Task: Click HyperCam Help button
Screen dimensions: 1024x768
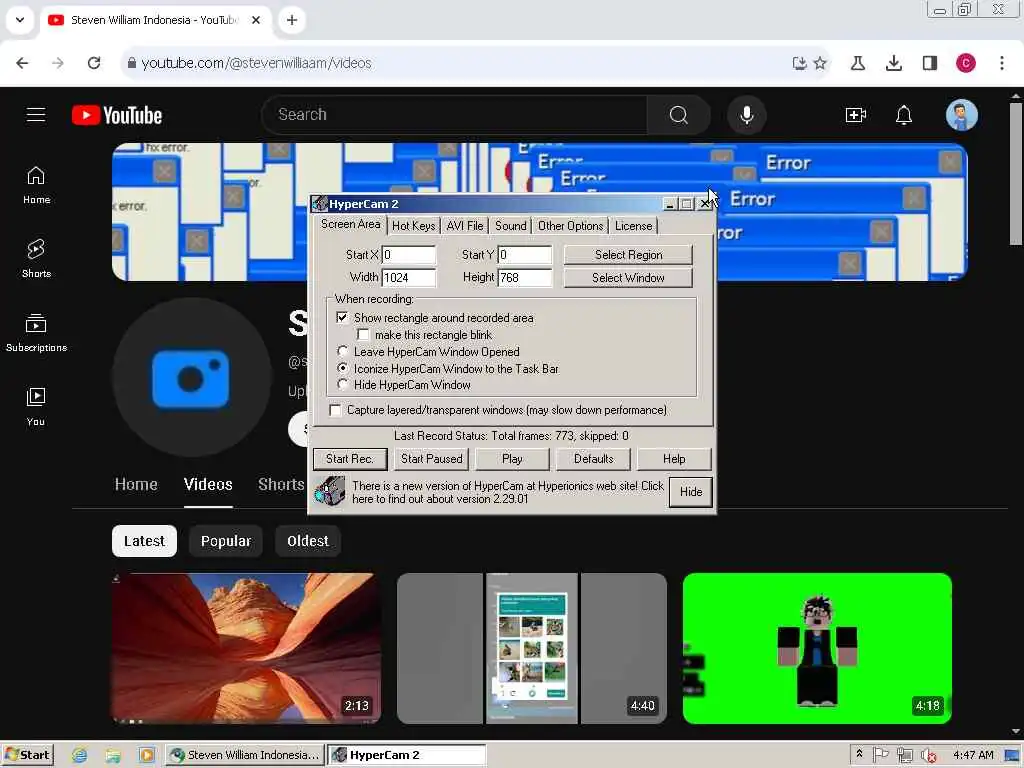Action: (674, 459)
